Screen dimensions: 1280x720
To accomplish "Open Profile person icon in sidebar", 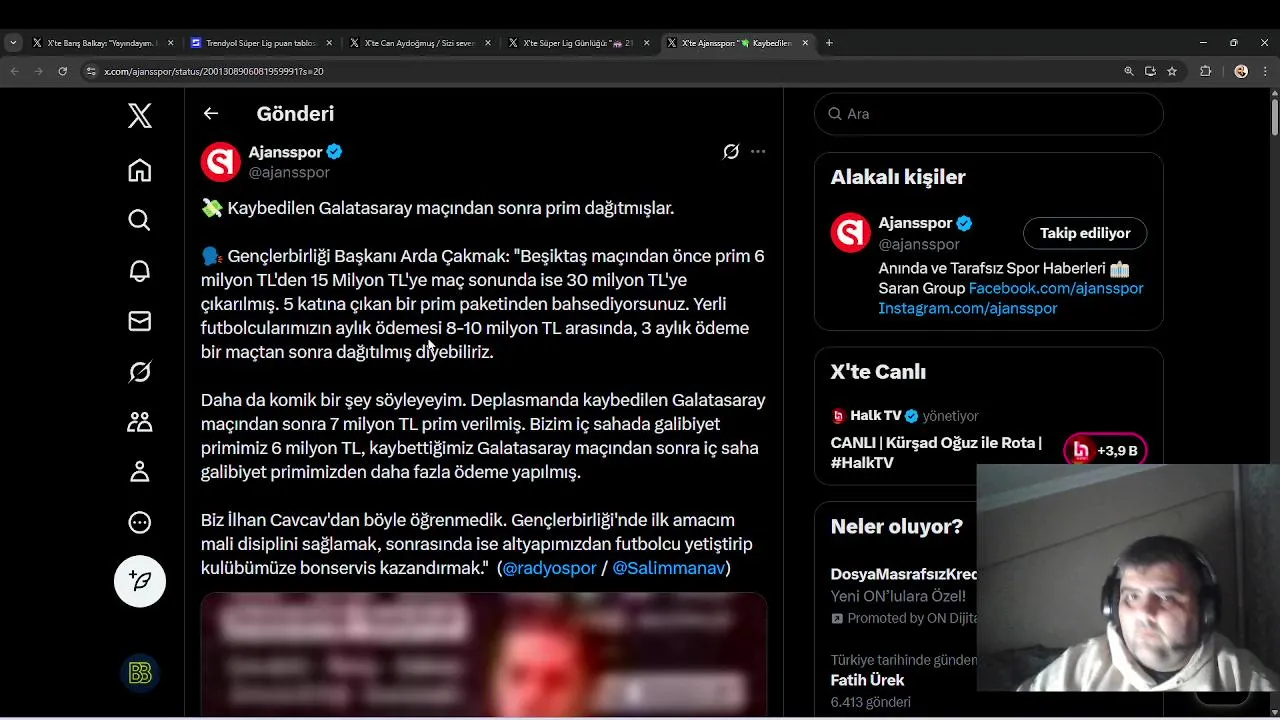I will coord(140,472).
